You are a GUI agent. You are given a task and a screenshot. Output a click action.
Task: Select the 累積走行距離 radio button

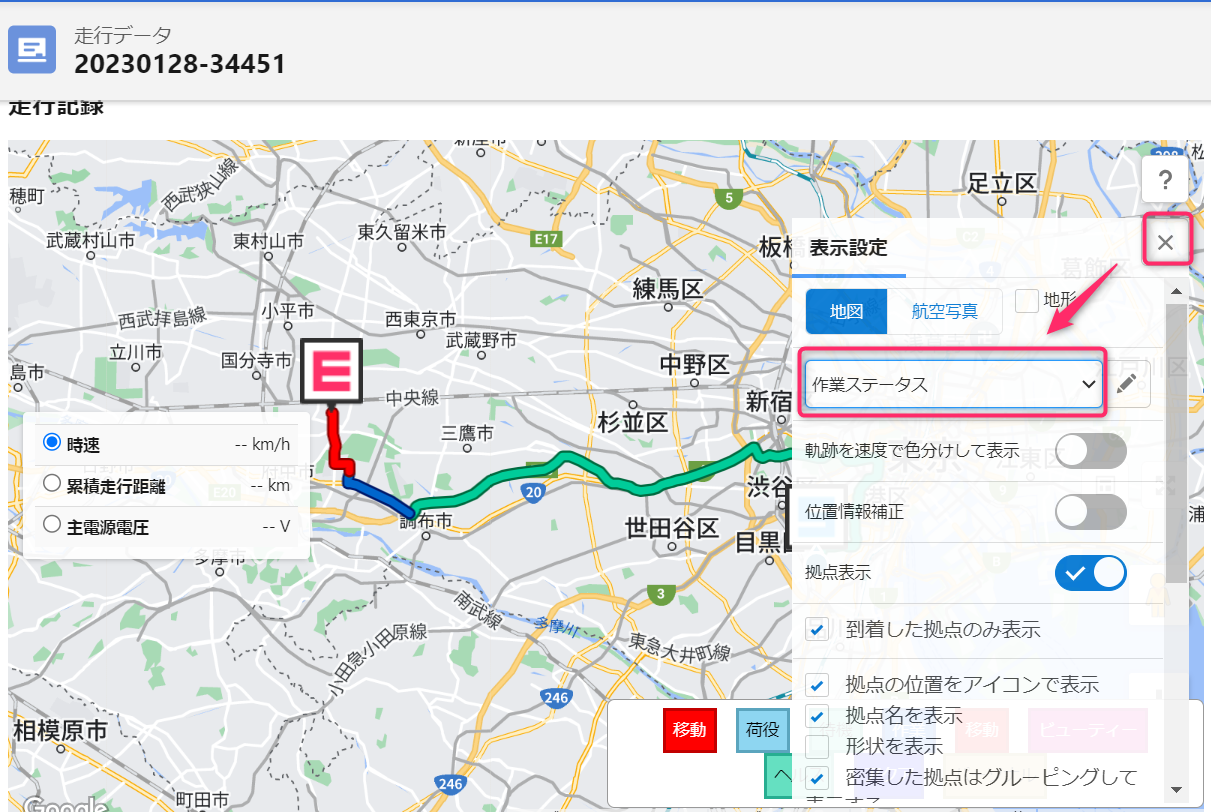[52, 484]
